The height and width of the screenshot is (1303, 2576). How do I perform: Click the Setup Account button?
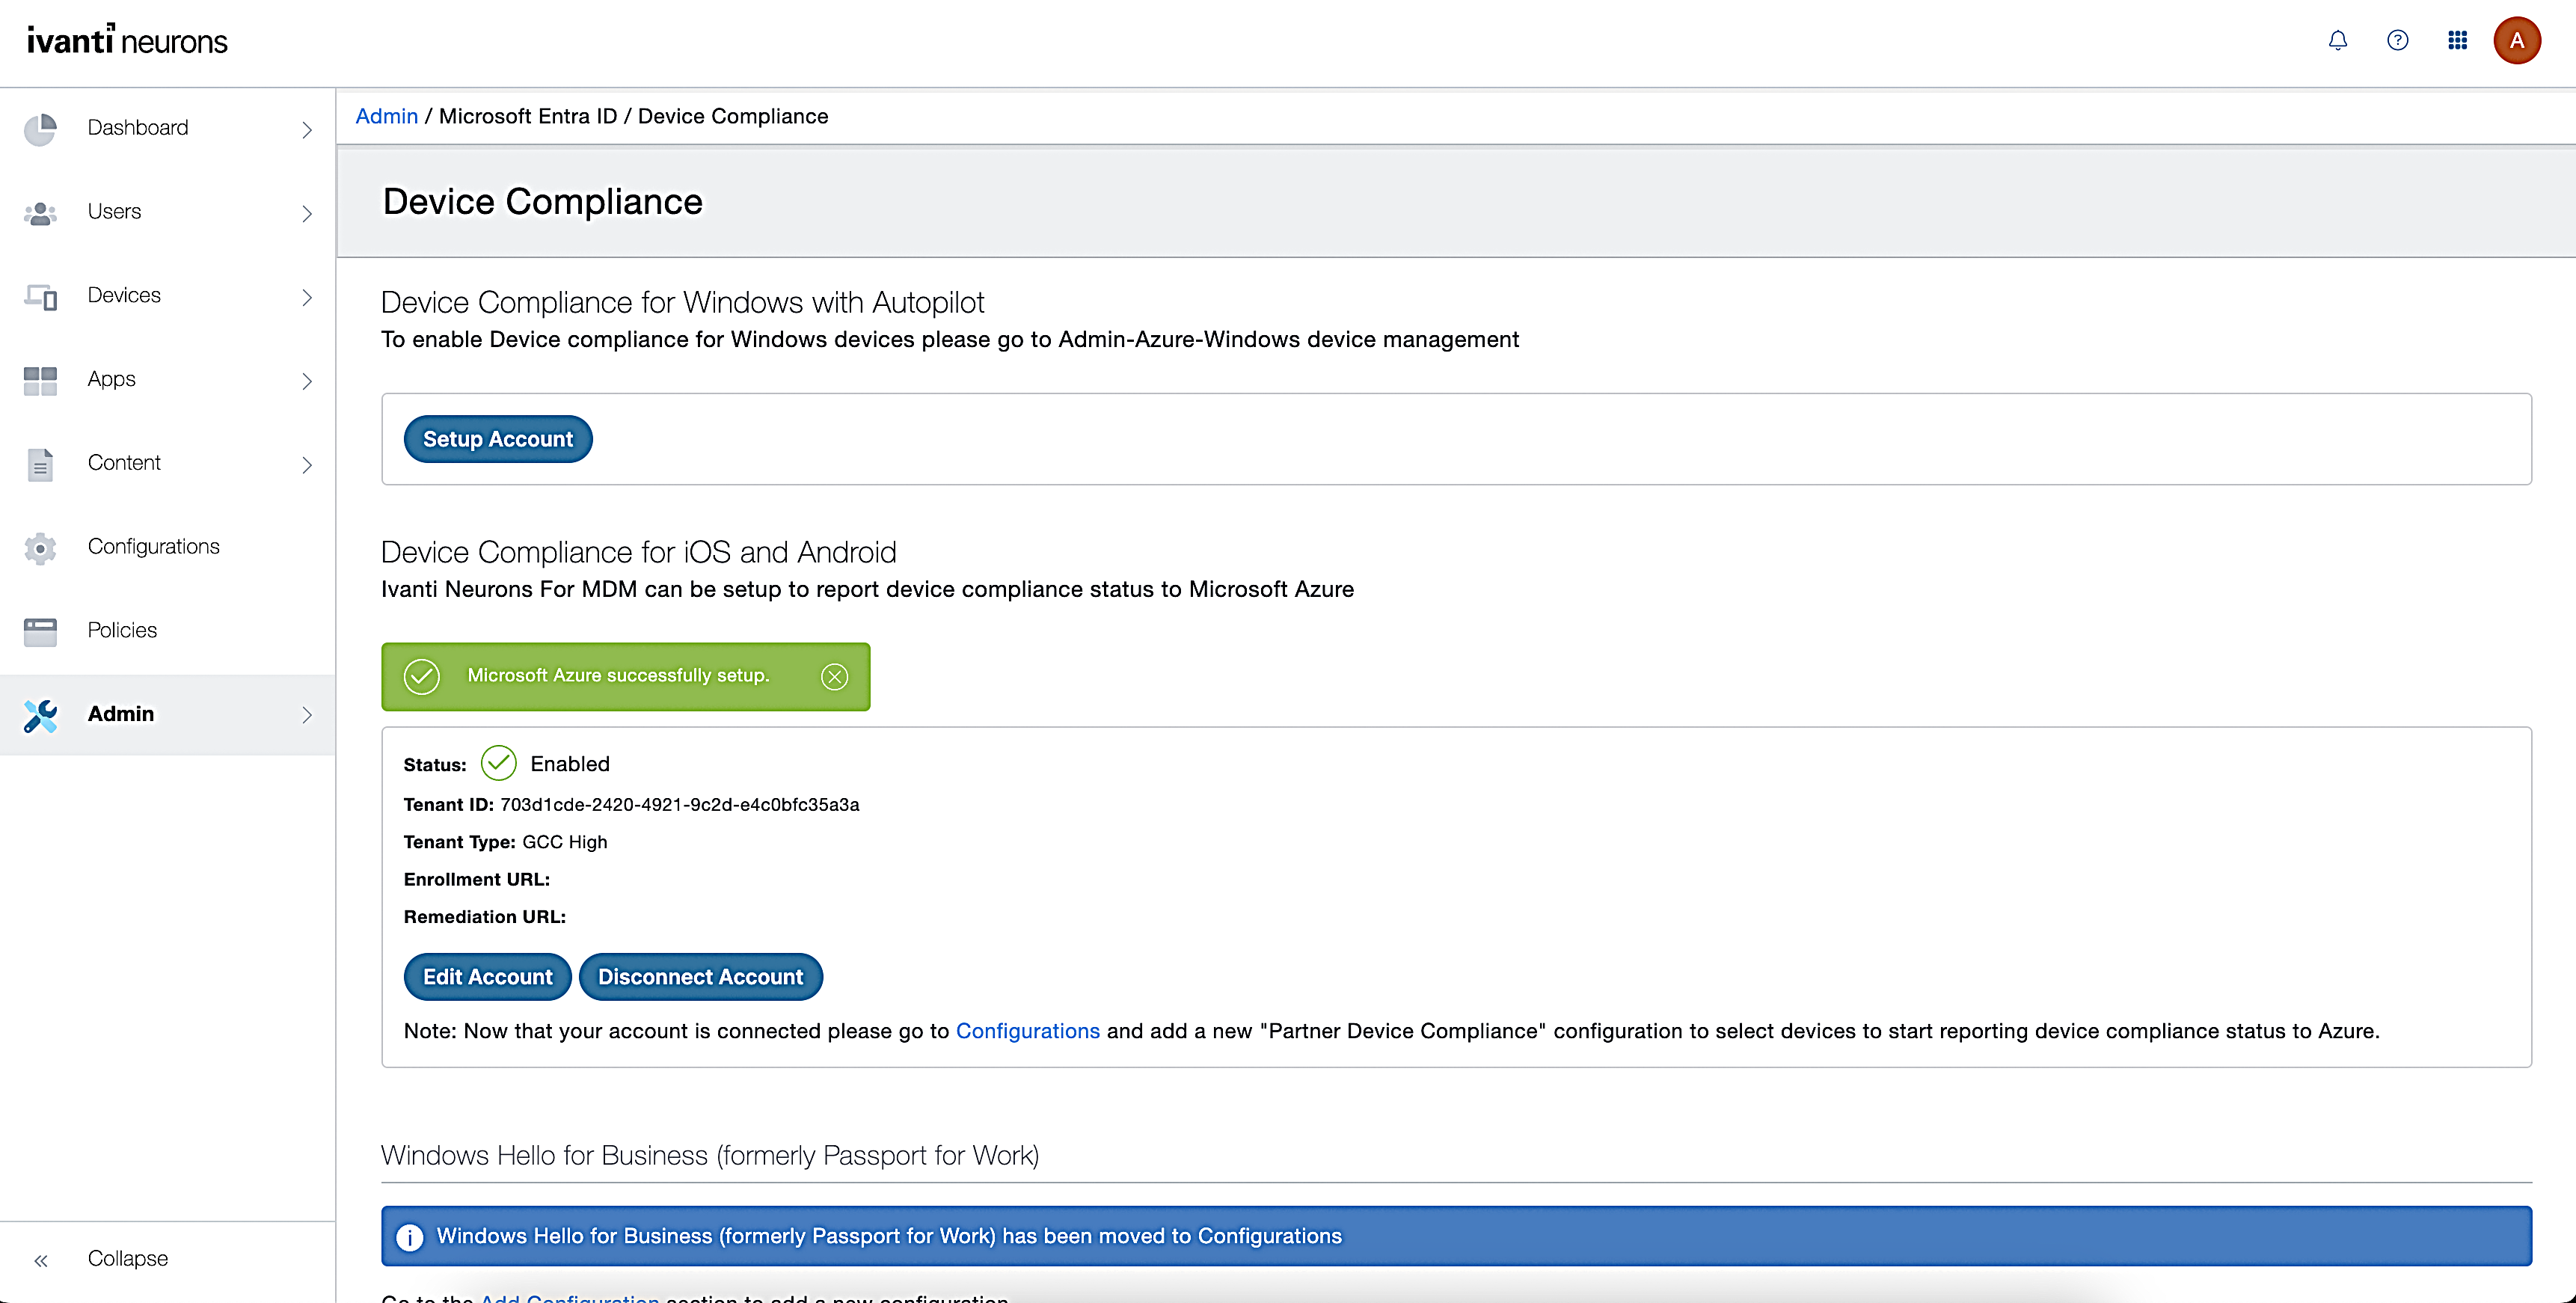point(498,439)
